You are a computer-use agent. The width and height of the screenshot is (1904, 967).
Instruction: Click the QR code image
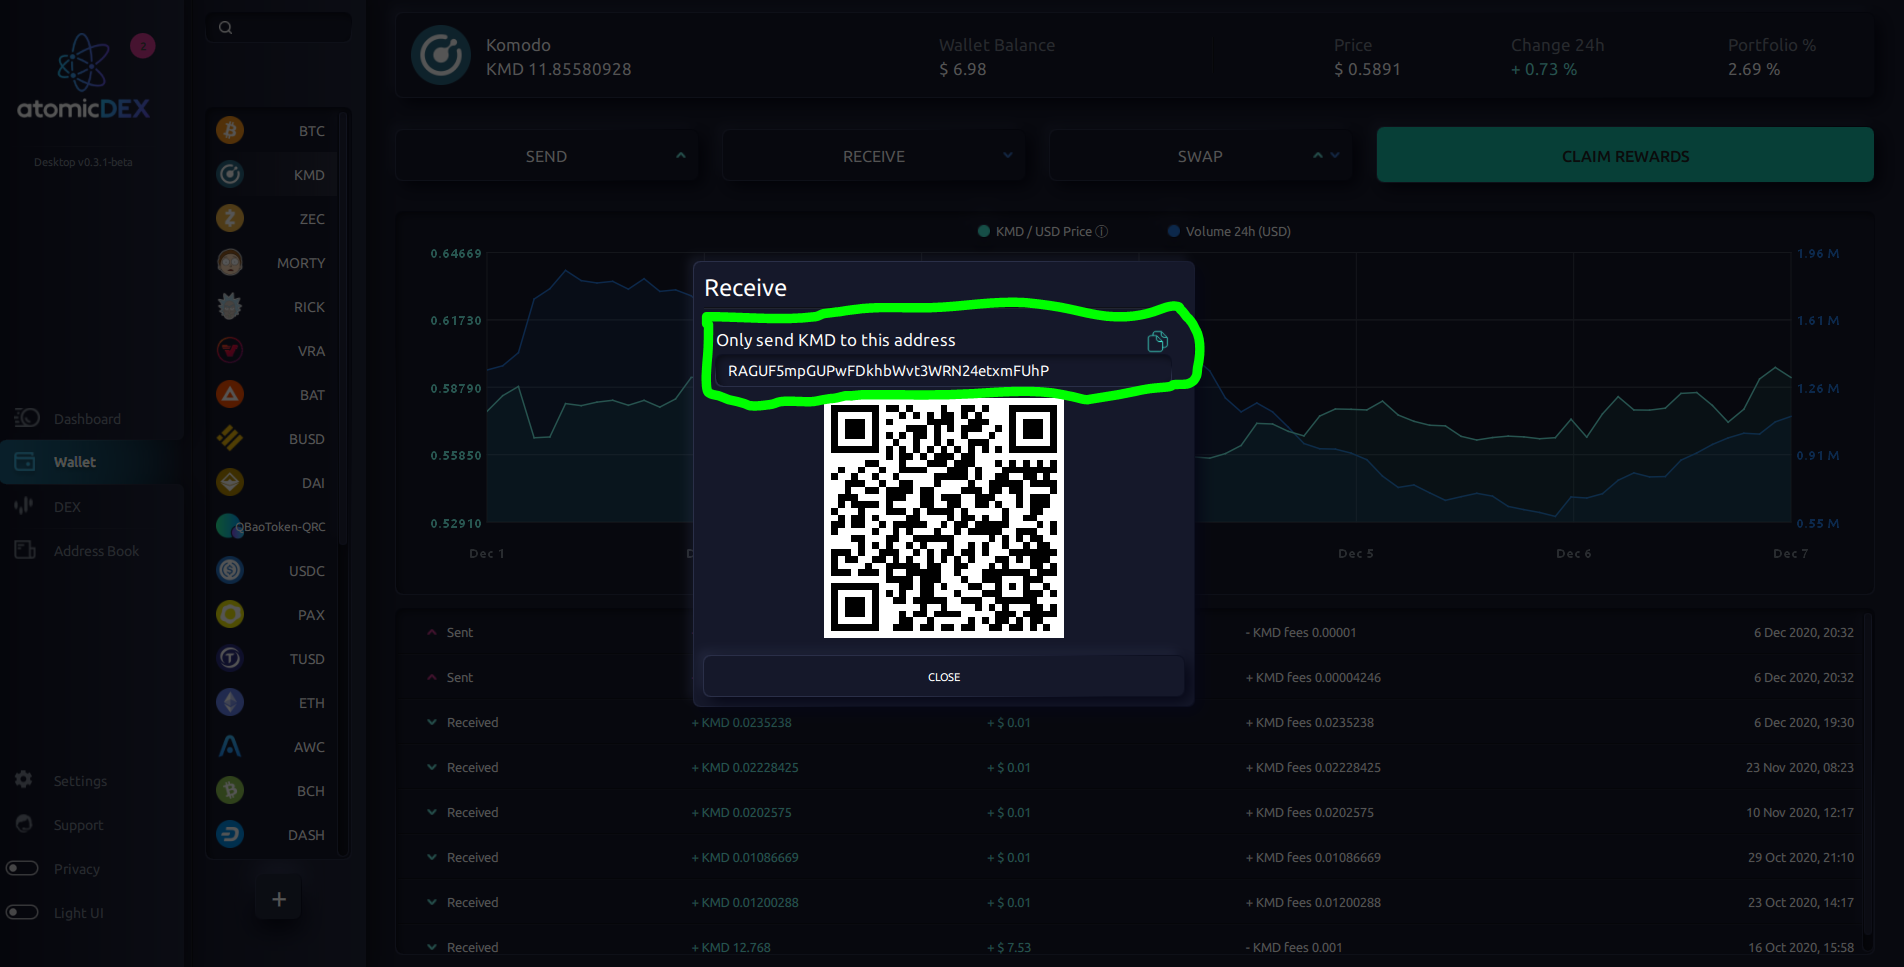coord(944,518)
